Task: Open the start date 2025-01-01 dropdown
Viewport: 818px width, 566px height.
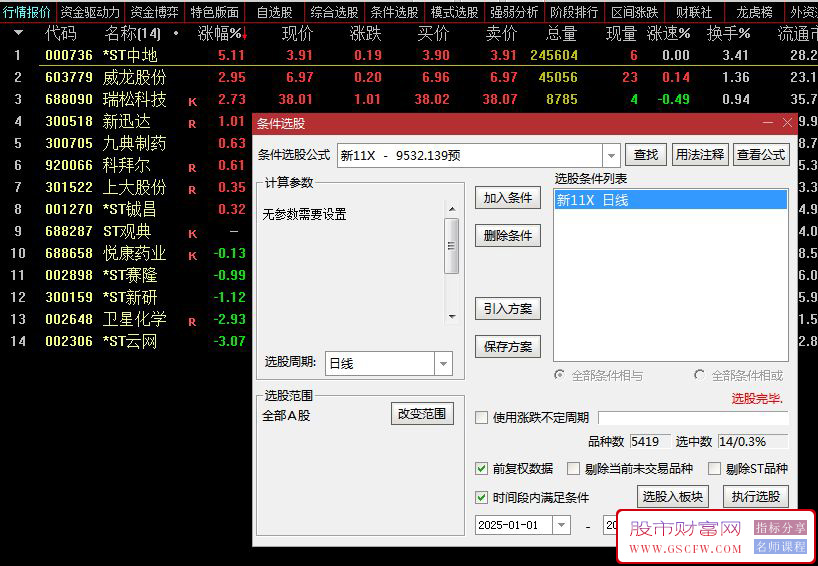Action: point(561,525)
